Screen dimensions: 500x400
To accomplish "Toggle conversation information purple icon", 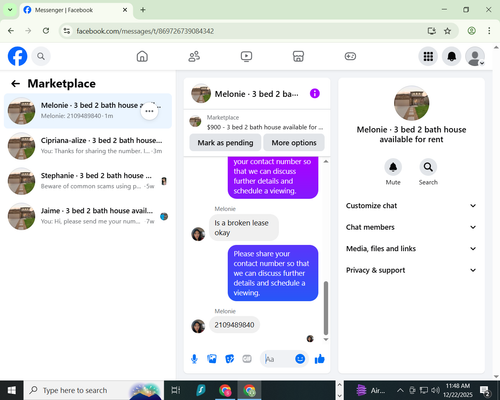I will point(315,93).
